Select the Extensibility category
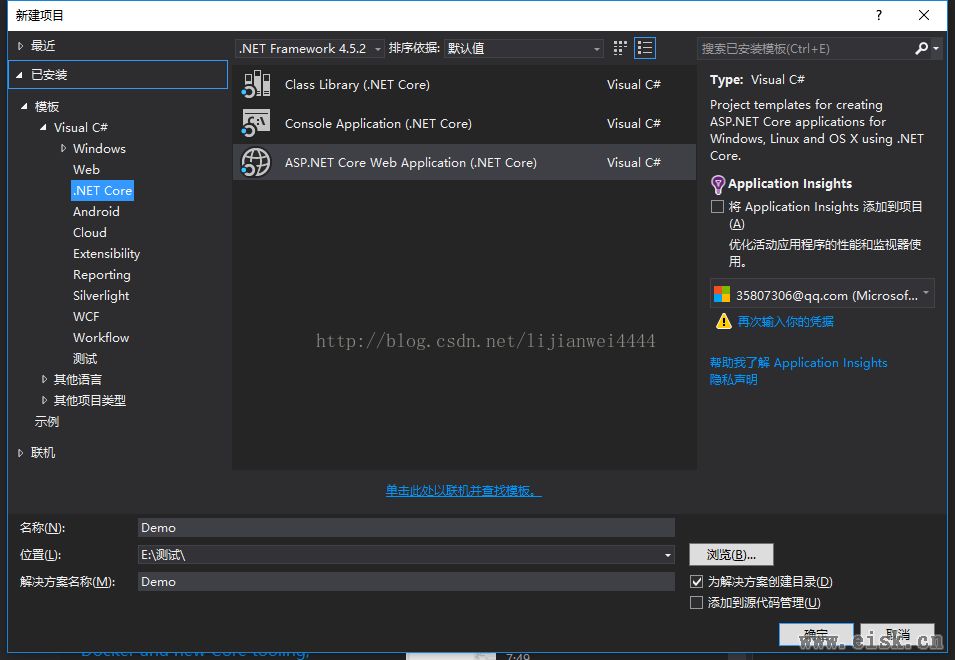 pos(107,253)
